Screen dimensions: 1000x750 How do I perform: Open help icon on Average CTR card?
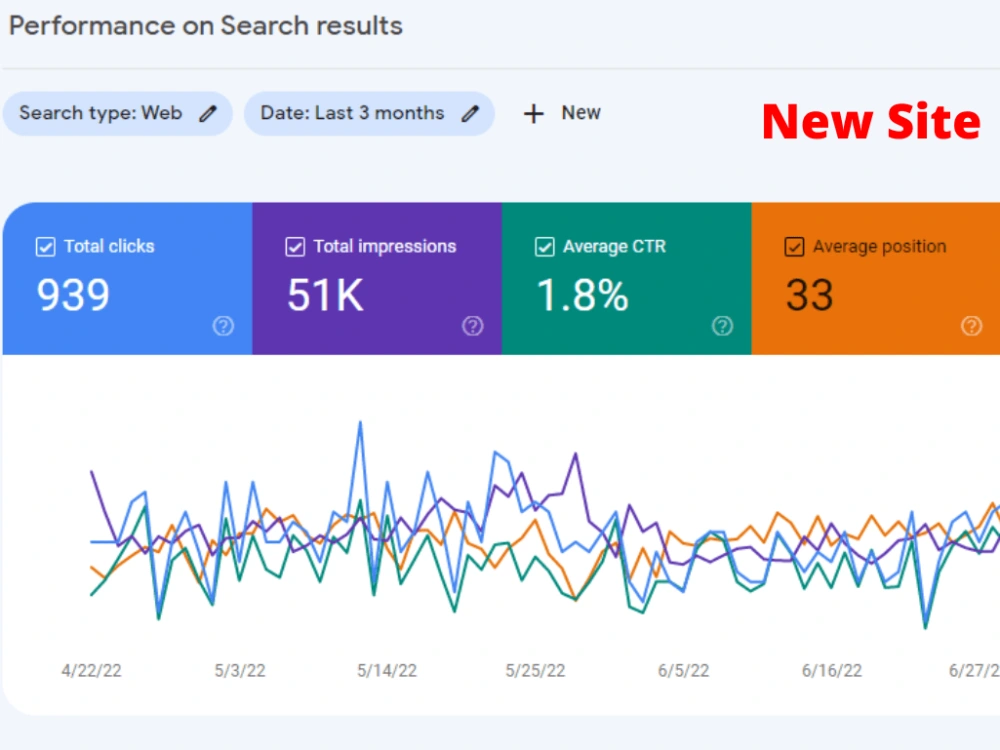722,326
